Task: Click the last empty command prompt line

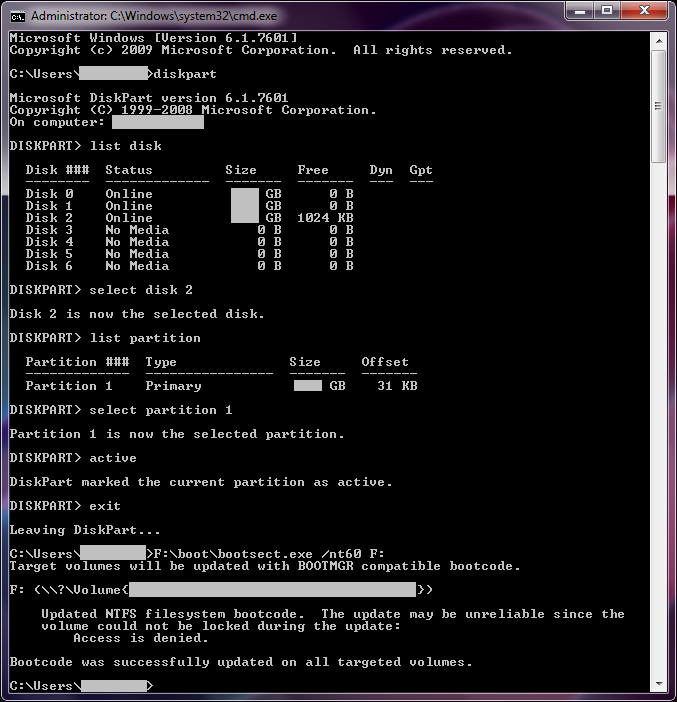Action: click(80, 686)
